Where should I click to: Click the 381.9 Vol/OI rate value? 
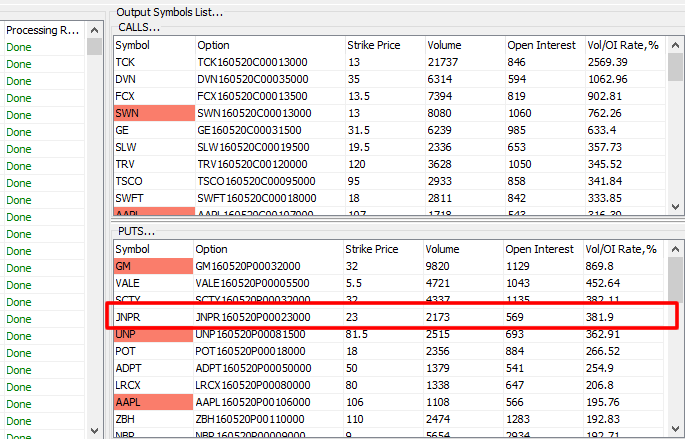click(600, 317)
